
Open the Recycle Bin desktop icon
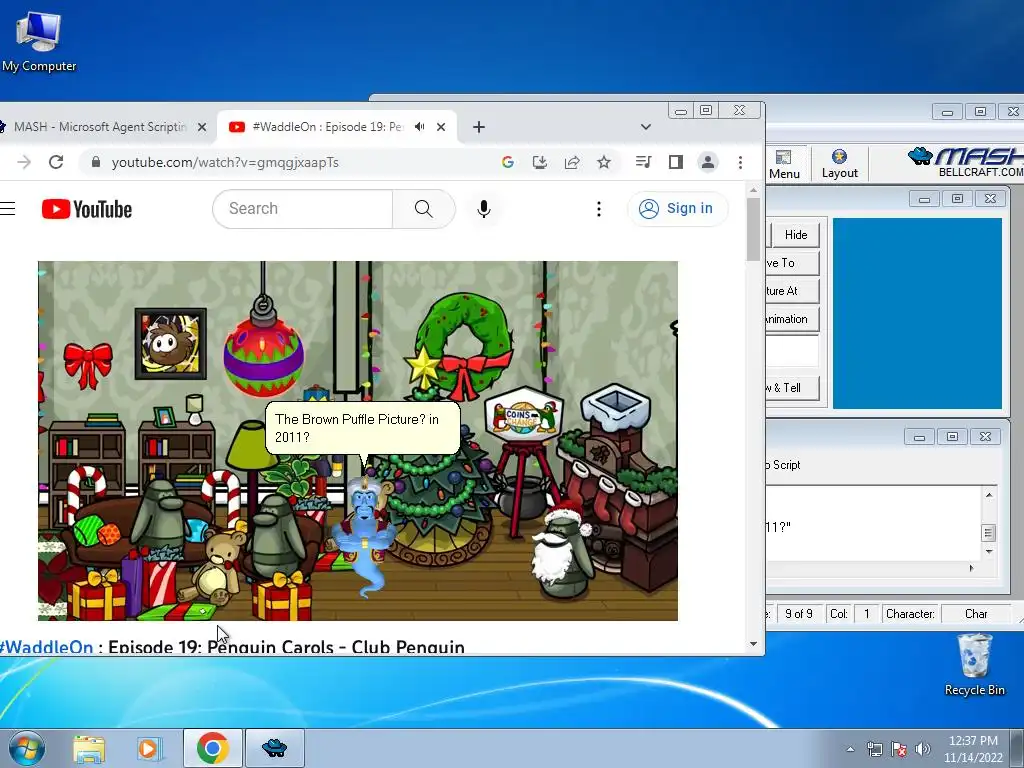[974, 664]
